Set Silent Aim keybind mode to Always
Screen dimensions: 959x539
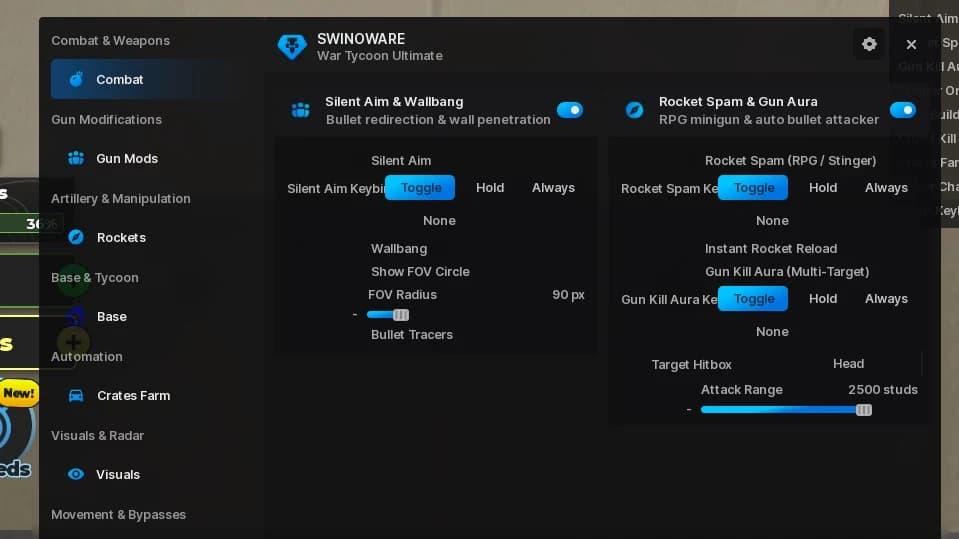(554, 188)
